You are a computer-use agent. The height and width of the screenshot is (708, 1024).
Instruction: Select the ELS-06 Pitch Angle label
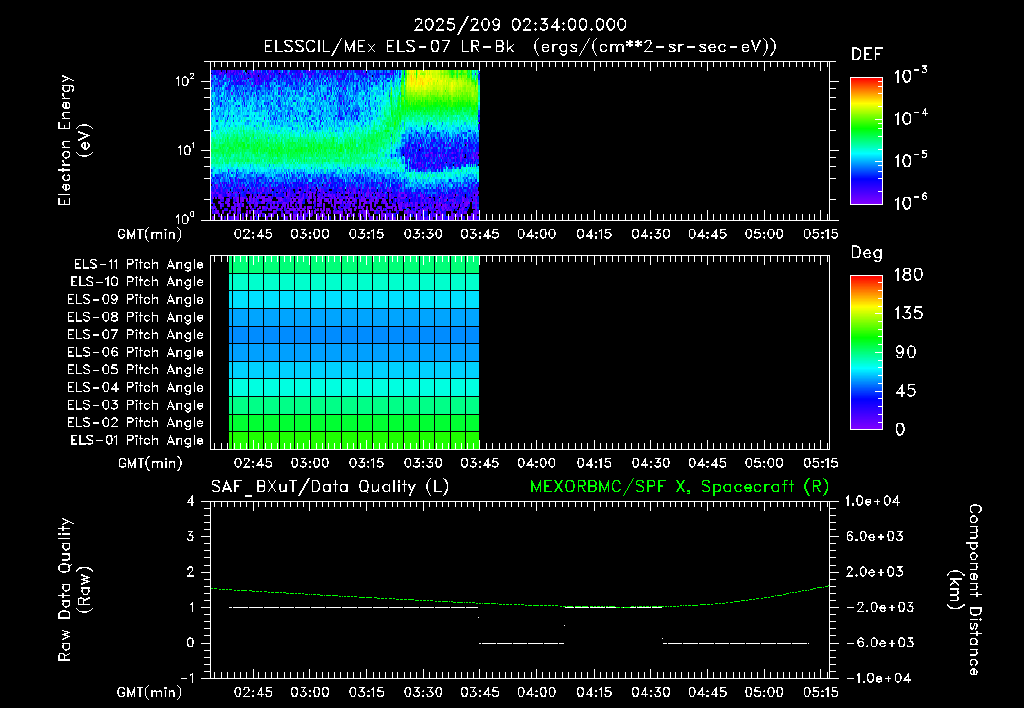tap(135, 353)
